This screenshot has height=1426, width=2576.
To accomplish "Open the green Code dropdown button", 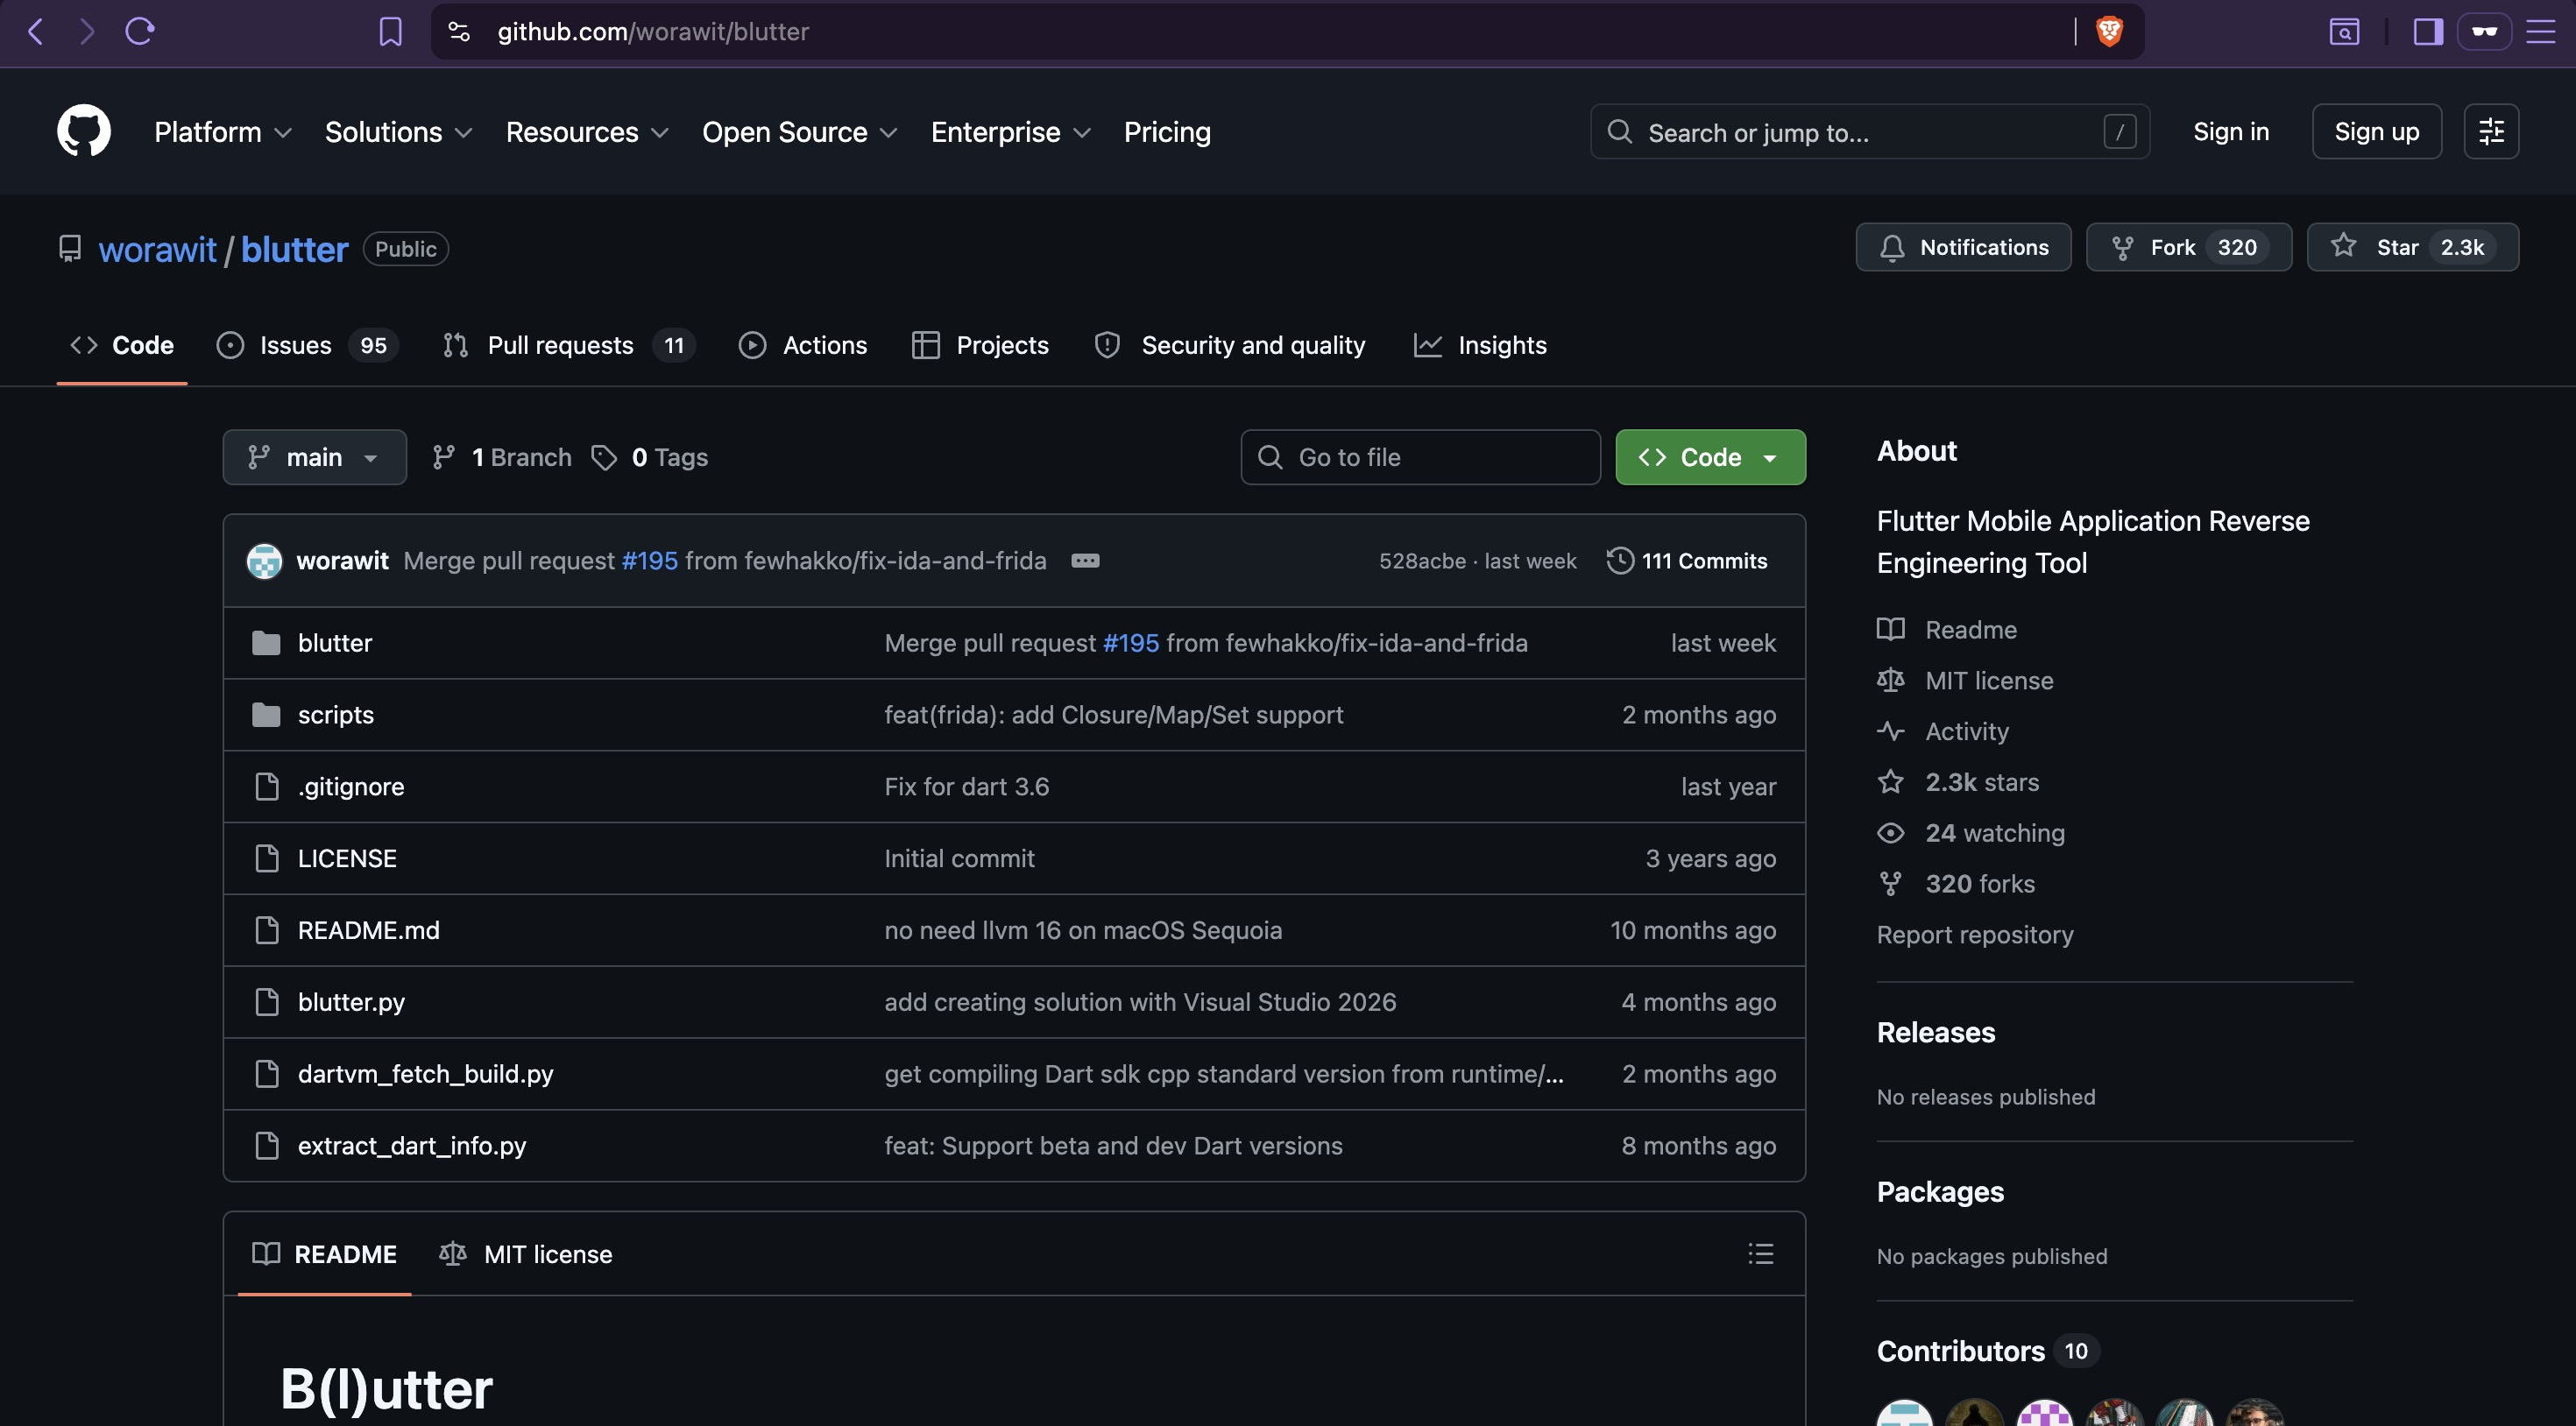I will (1710, 457).
